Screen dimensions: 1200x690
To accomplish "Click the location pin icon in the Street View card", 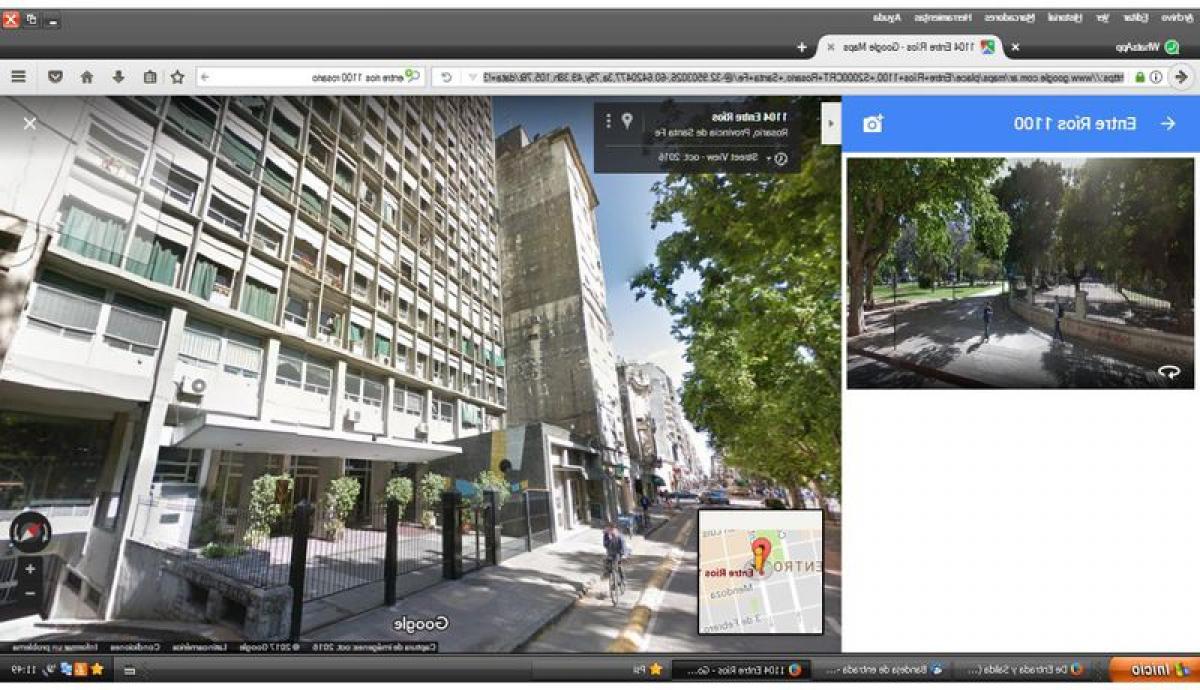I will pos(627,121).
